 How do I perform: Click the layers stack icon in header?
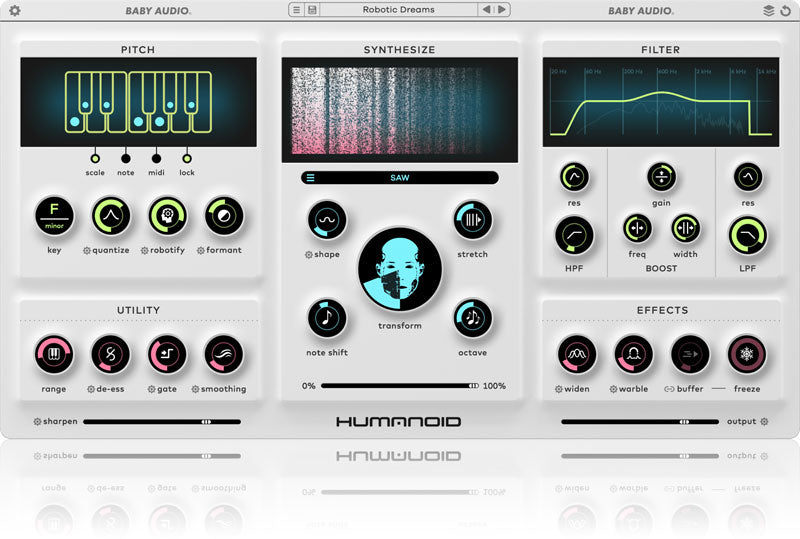coord(768,10)
